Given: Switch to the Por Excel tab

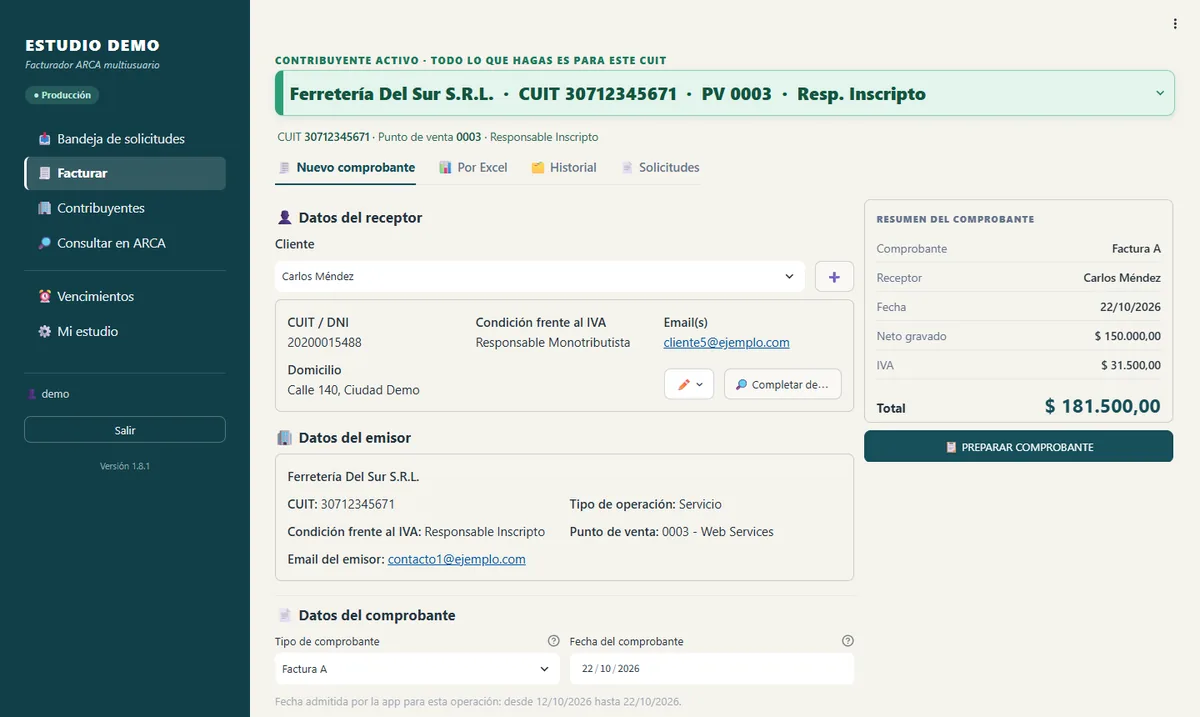Looking at the screenshot, I should point(473,168).
